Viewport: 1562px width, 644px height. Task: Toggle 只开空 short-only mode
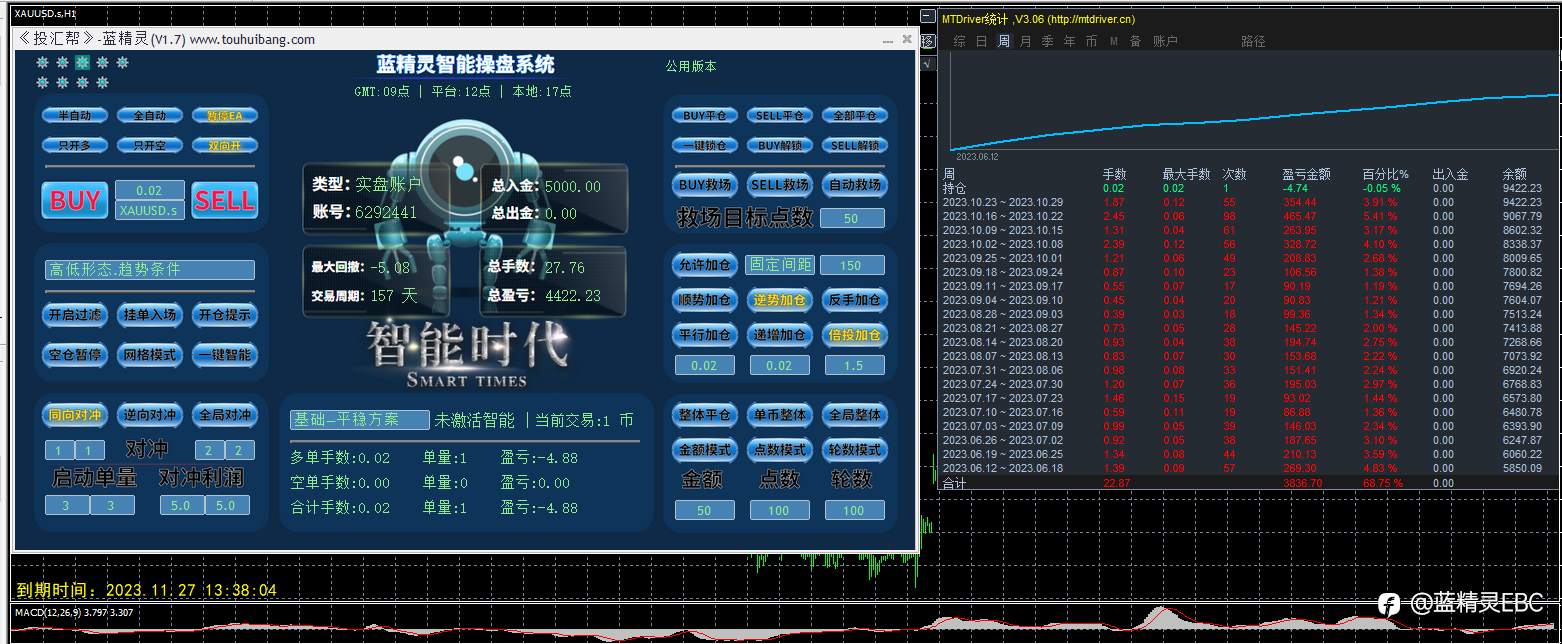(x=150, y=145)
